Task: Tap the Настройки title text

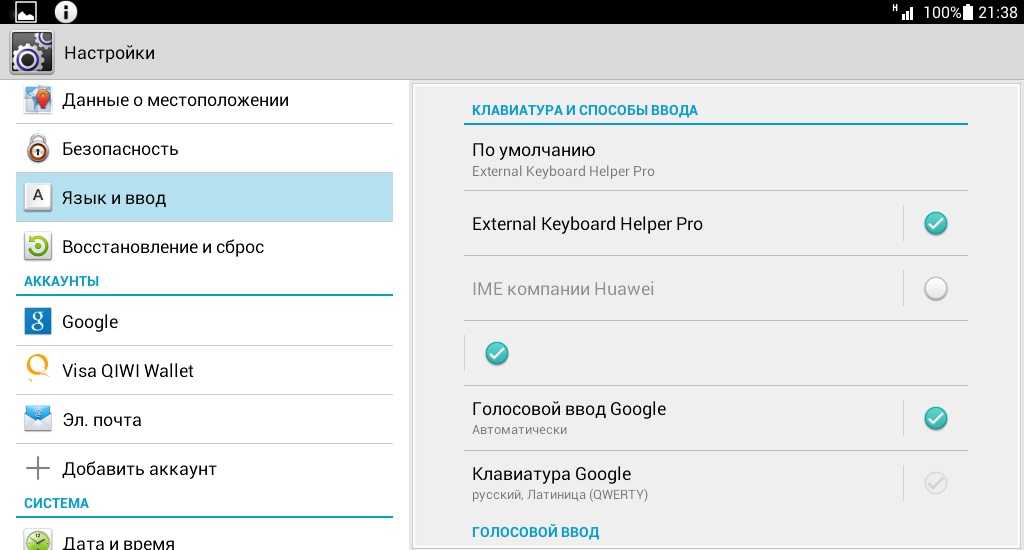Action: point(109,53)
